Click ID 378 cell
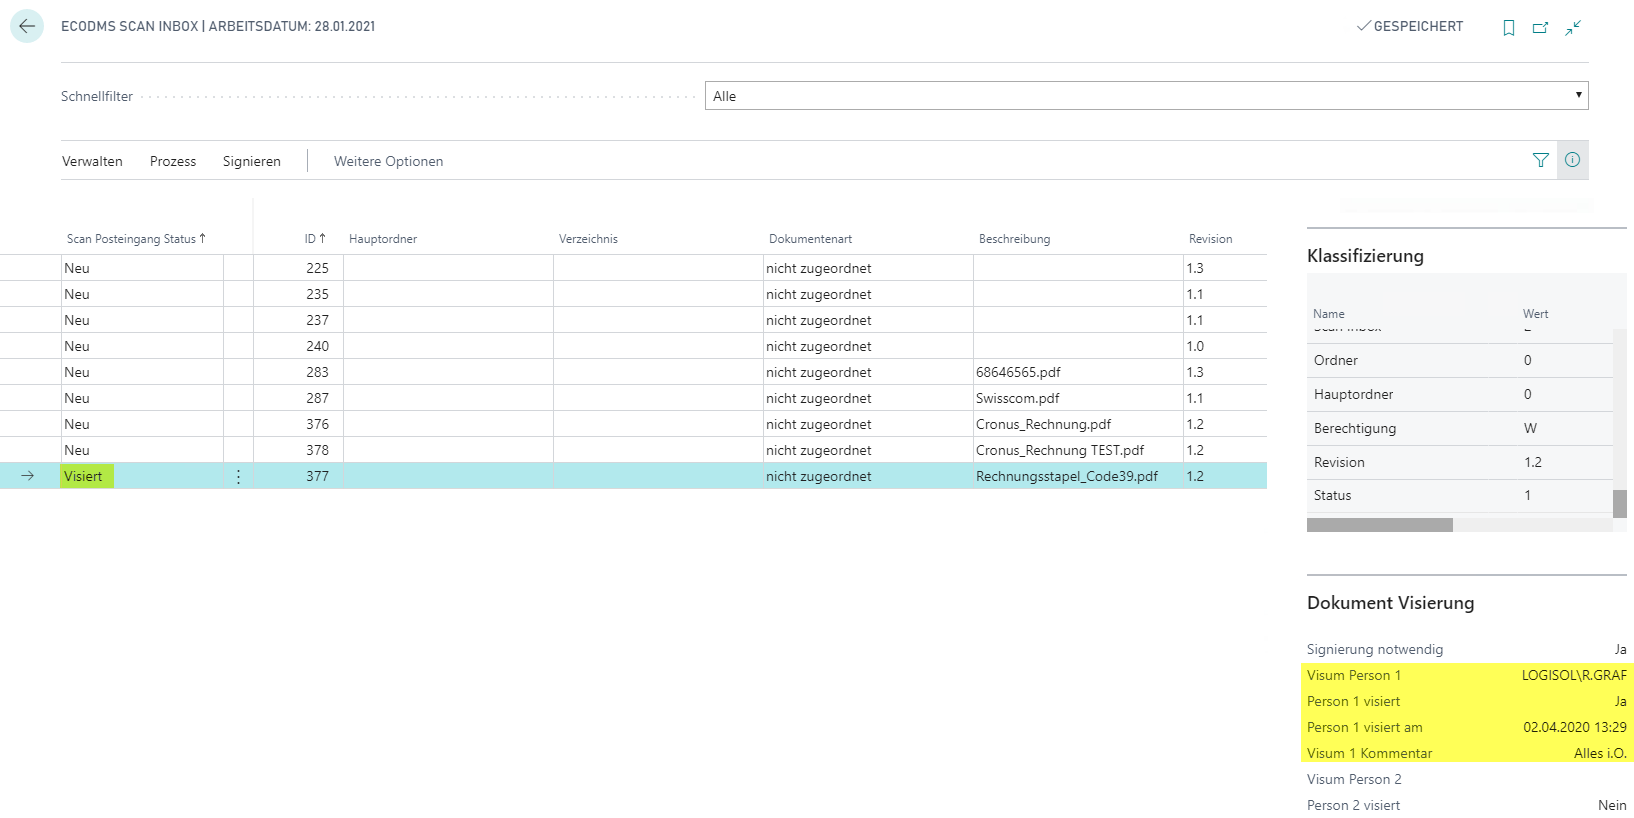The height and width of the screenshot is (818, 1634). 298,450
